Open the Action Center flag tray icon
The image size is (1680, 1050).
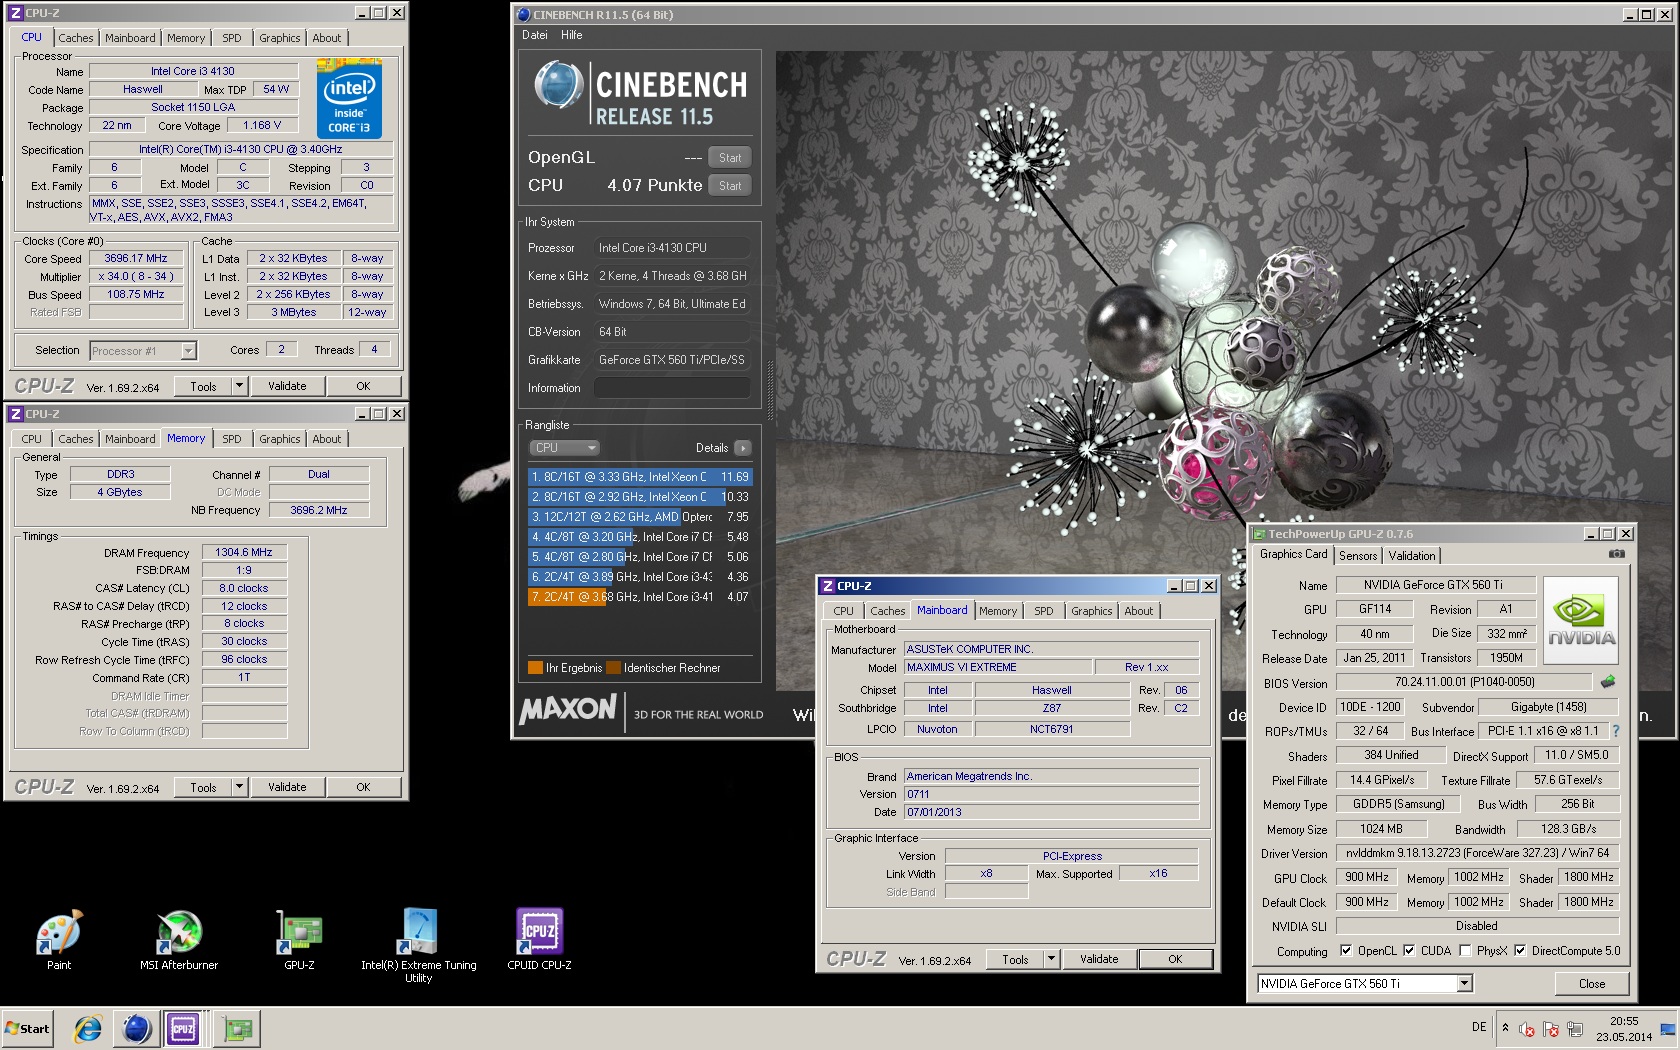1551,1029
